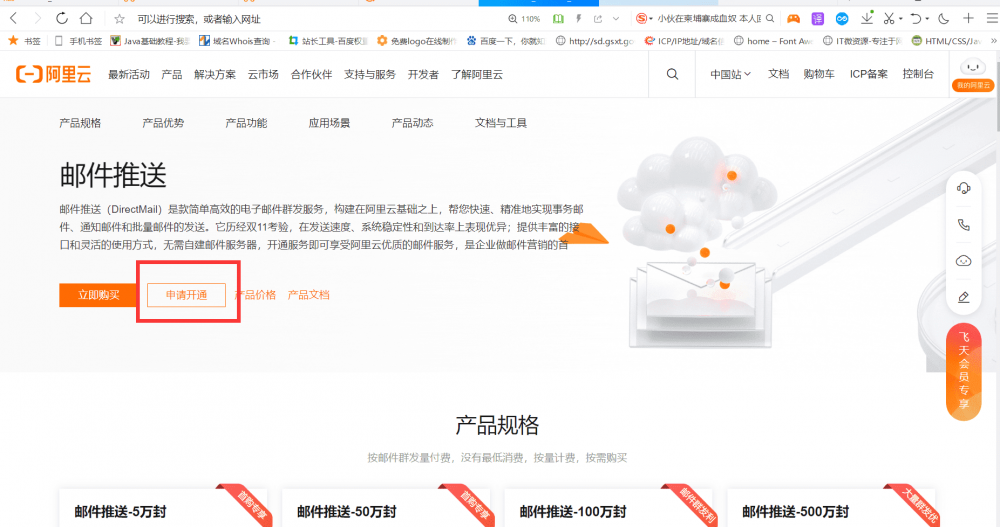Open the Sogou search engine selector
Image resolution: width=1000 pixels, height=527 pixels.
(x=644, y=19)
